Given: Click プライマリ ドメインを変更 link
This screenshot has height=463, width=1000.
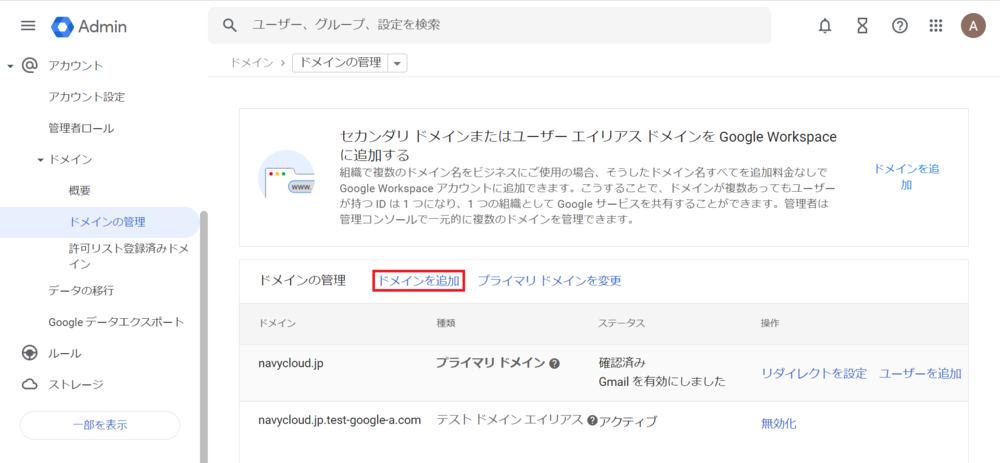Looking at the screenshot, I should [549, 281].
